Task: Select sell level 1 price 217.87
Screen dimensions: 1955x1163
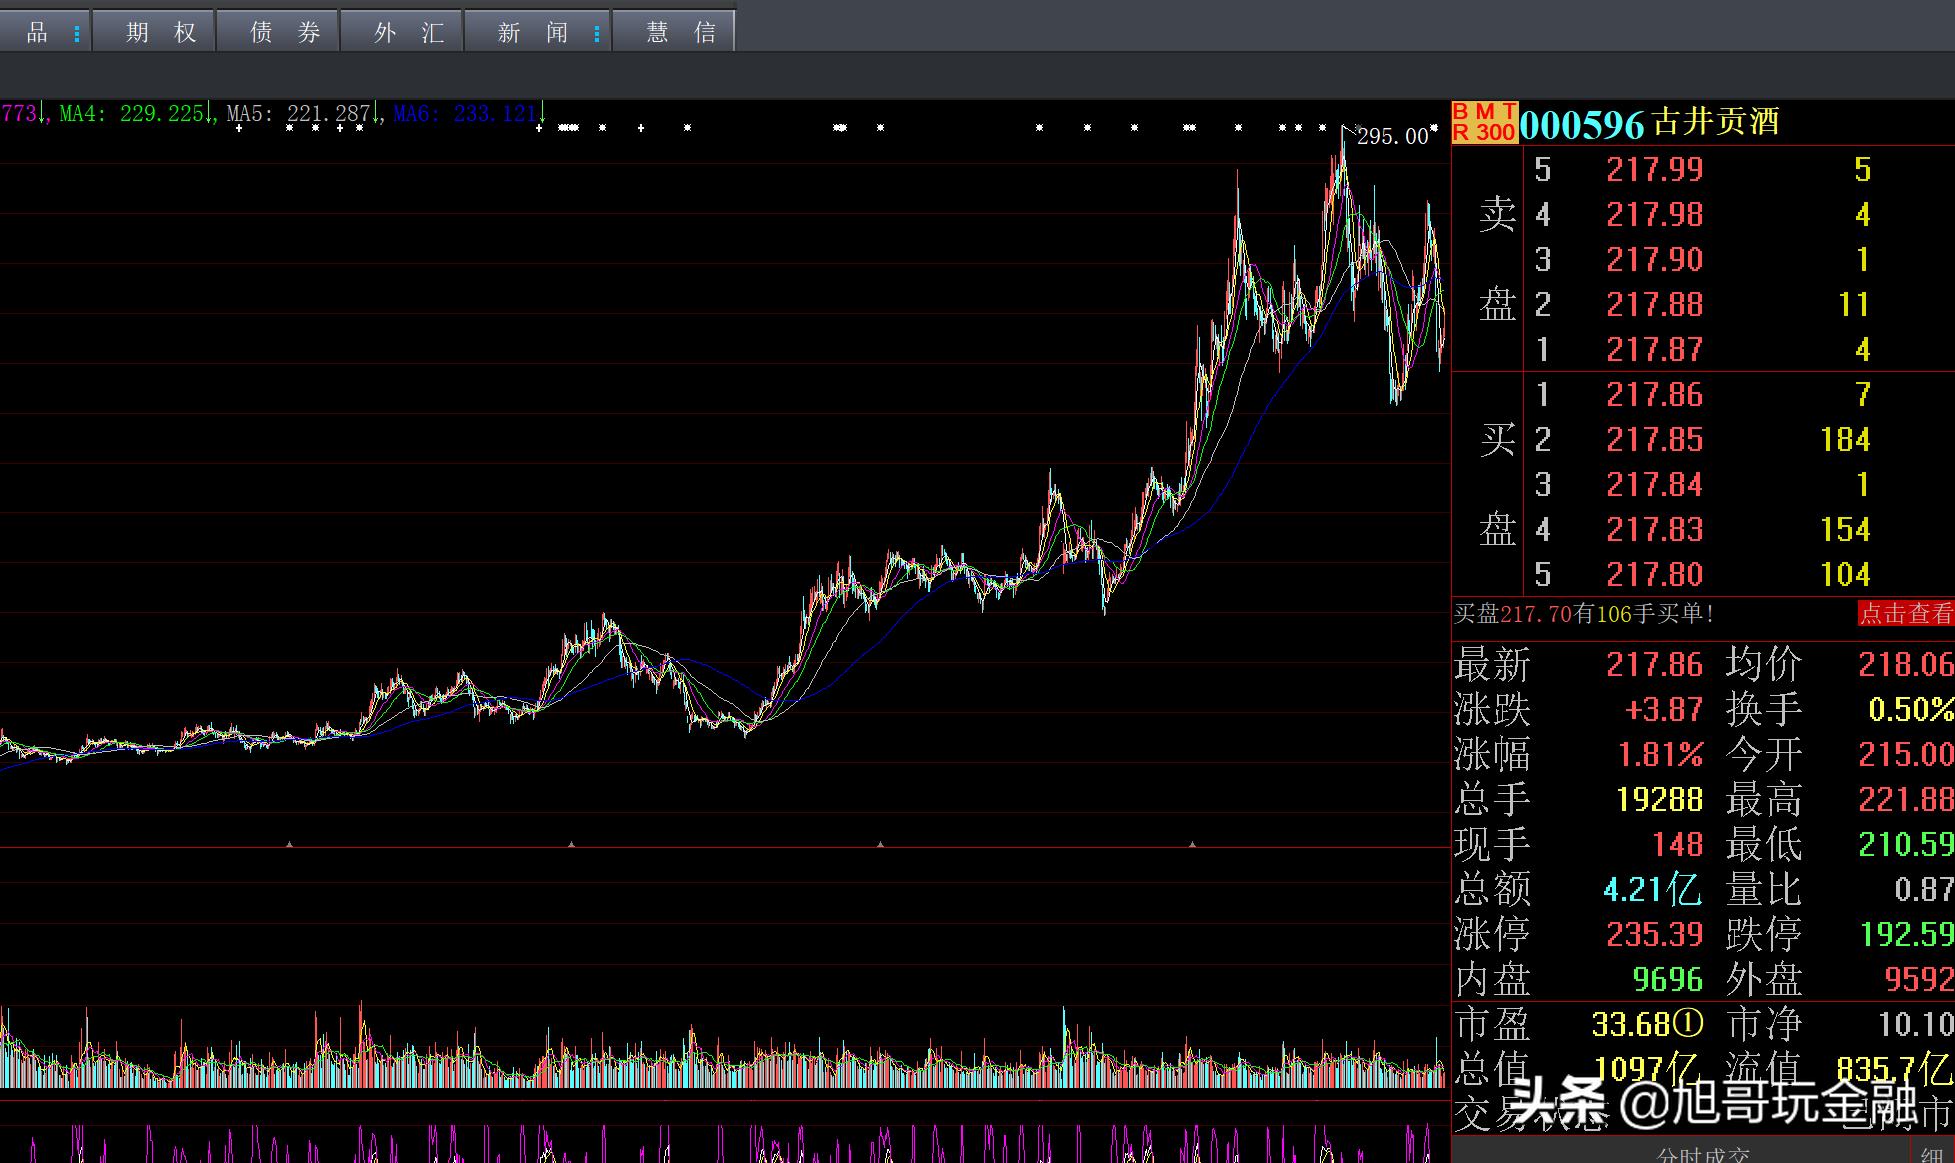Action: point(1654,349)
